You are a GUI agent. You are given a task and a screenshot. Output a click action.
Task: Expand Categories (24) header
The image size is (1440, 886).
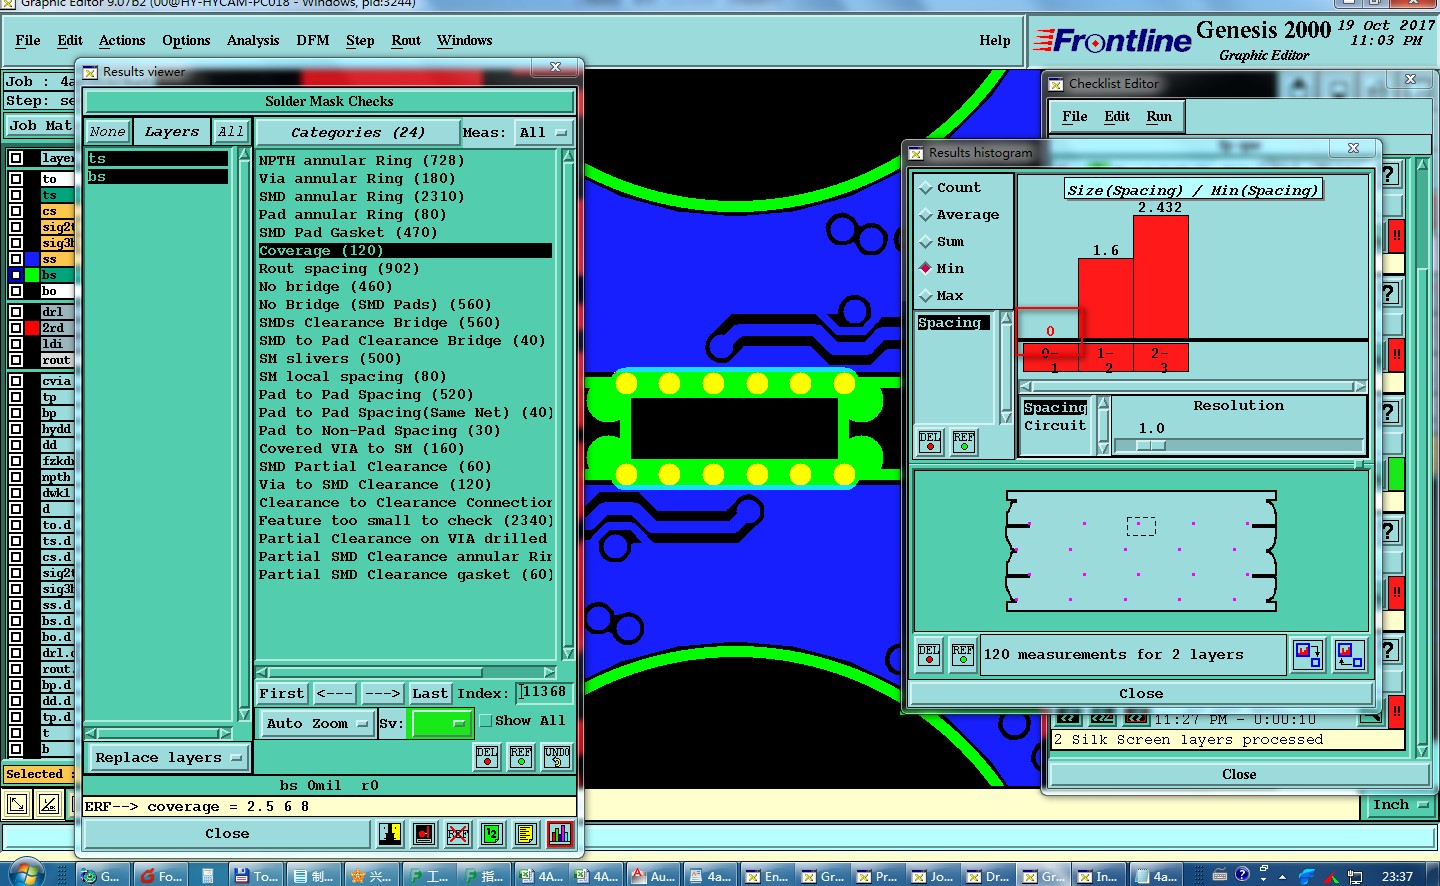358,132
